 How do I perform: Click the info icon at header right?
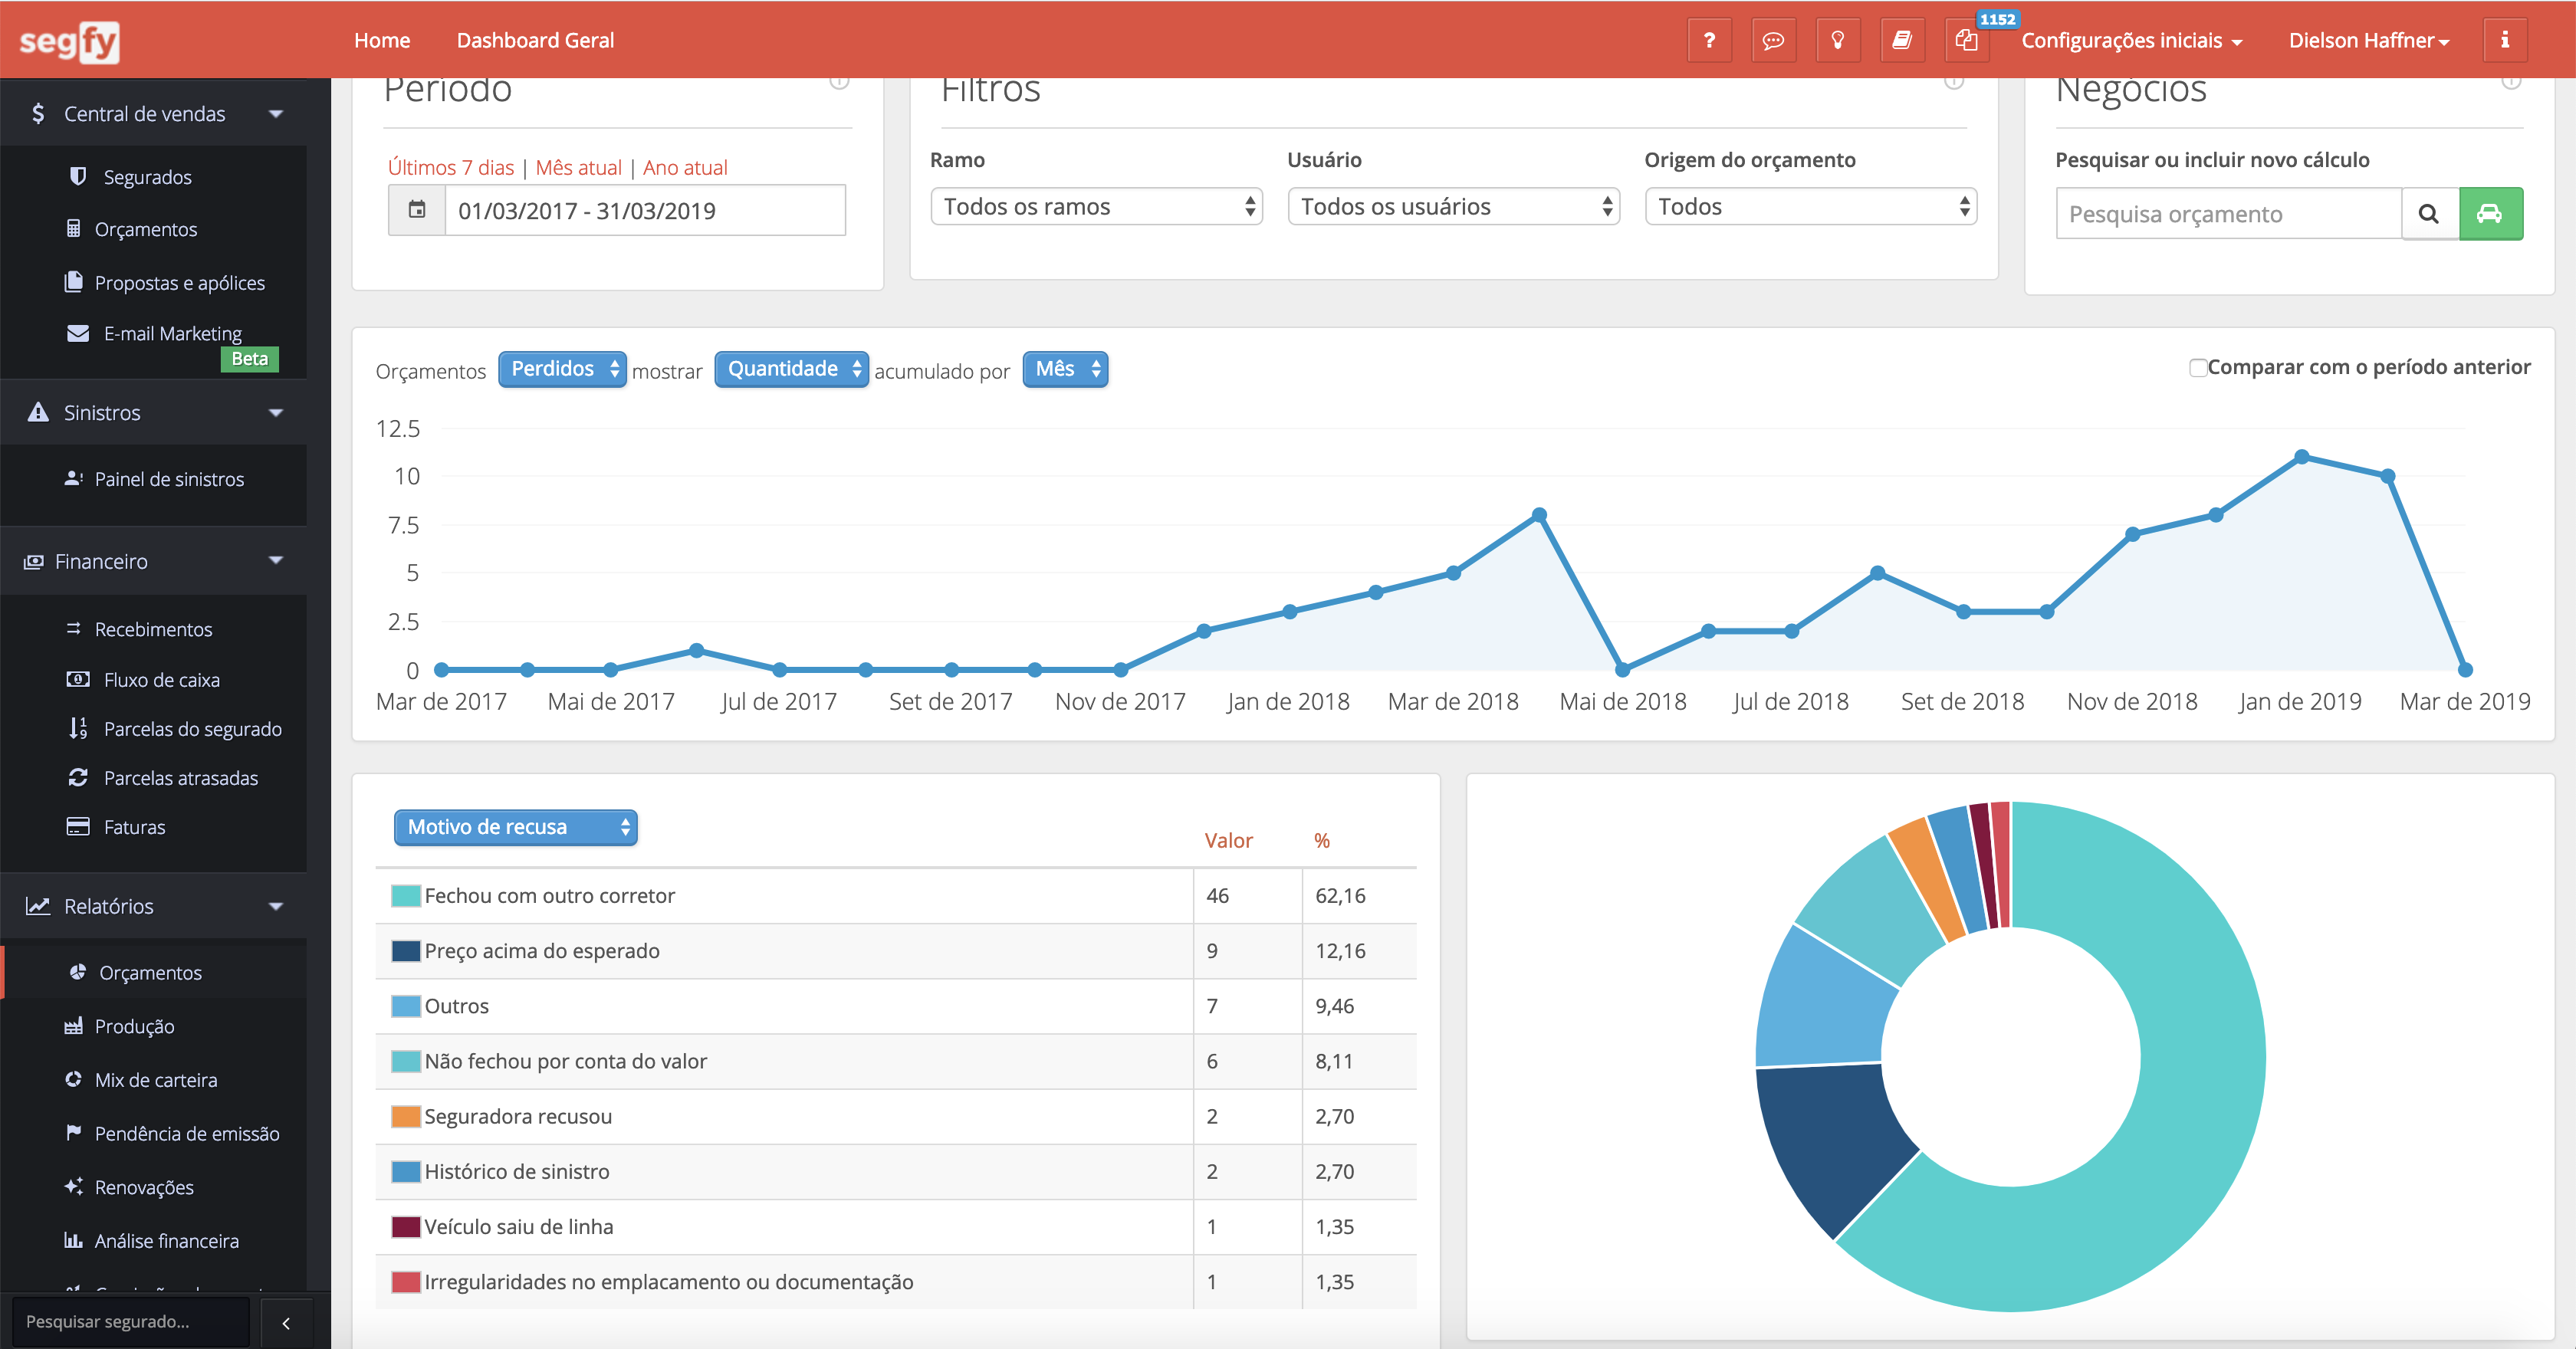(2505, 41)
